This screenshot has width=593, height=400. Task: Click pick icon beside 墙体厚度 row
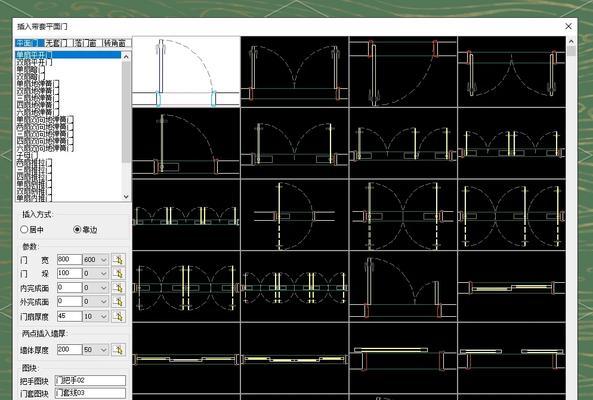[118, 350]
